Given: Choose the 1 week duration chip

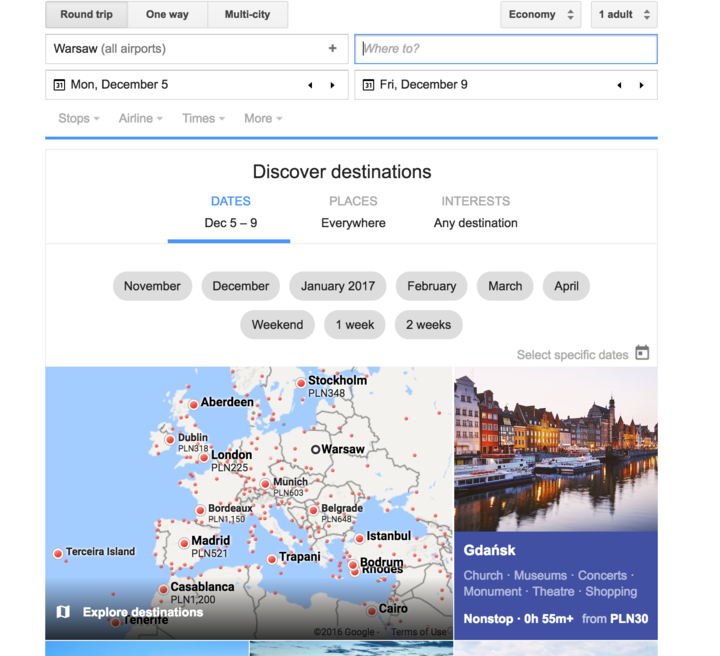Looking at the screenshot, I should pos(354,325).
